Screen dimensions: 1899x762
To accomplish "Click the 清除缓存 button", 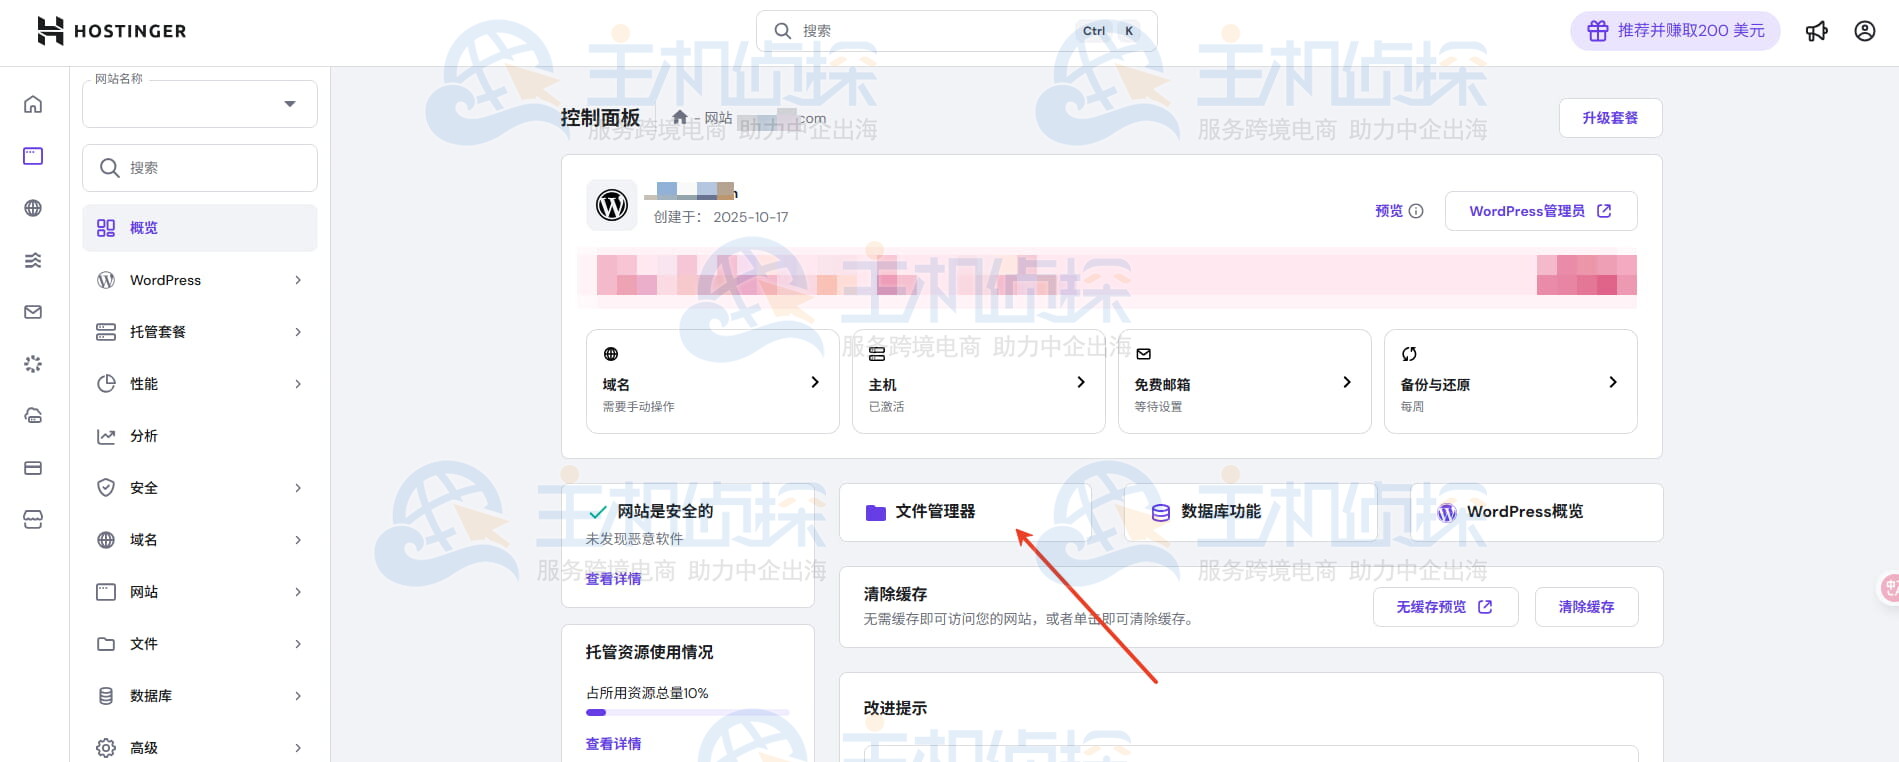I will [x=1587, y=607].
